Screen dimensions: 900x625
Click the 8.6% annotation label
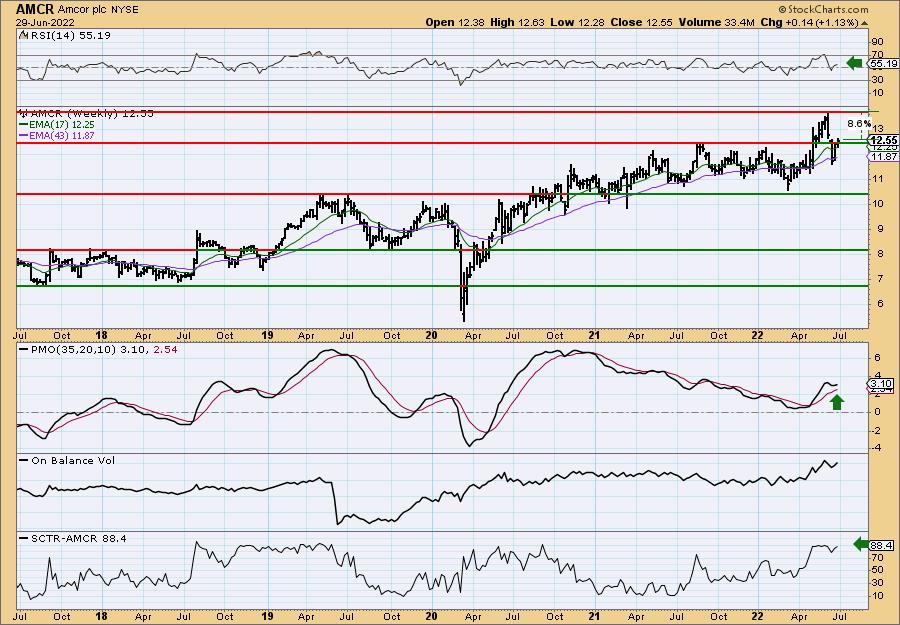[x=859, y=123]
